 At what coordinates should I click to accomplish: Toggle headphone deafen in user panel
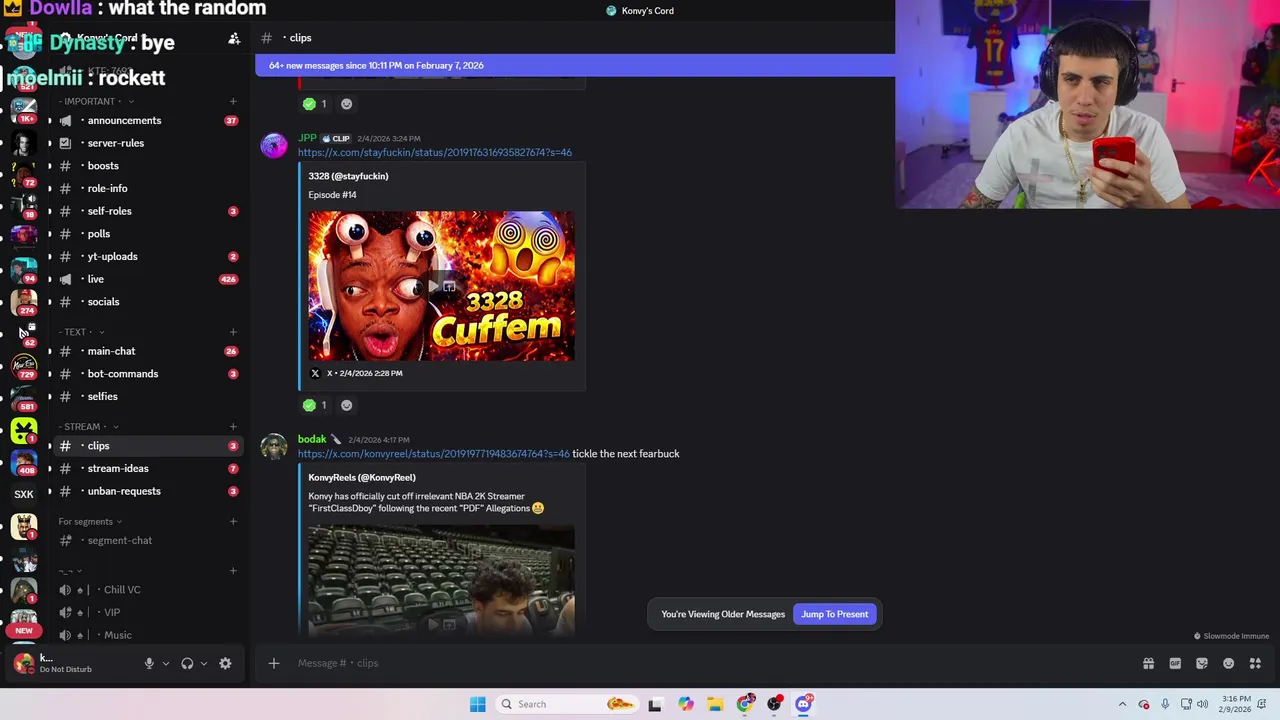coord(187,663)
